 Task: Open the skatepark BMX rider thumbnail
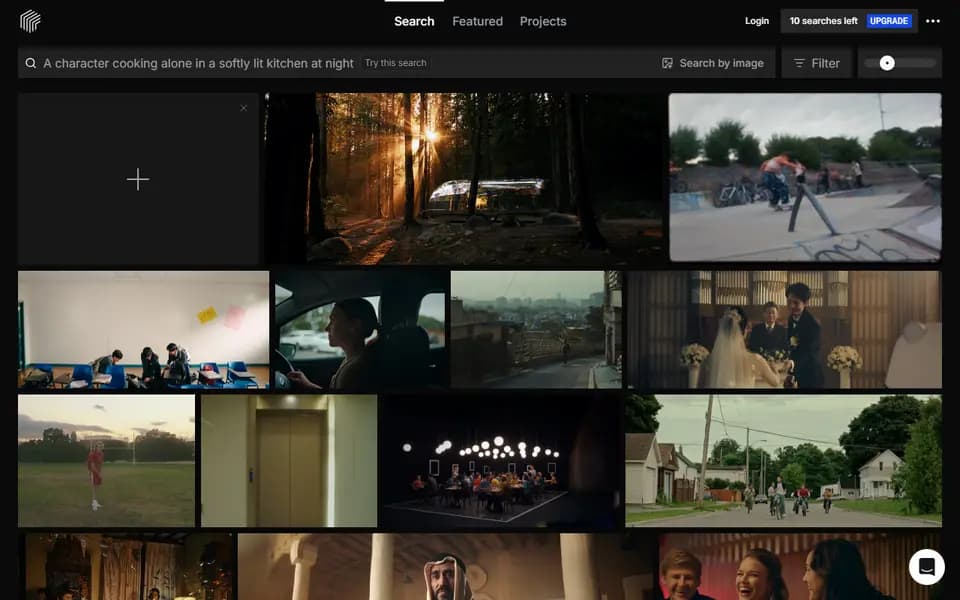click(x=805, y=177)
